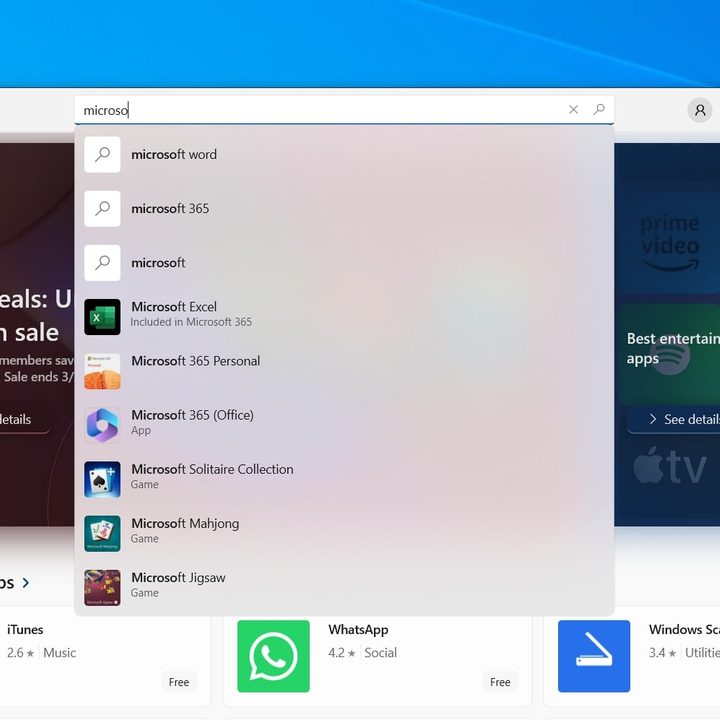Select the plain 'microsoft' search suggestion
Screen dimensions: 720x720
pos(344,263)
